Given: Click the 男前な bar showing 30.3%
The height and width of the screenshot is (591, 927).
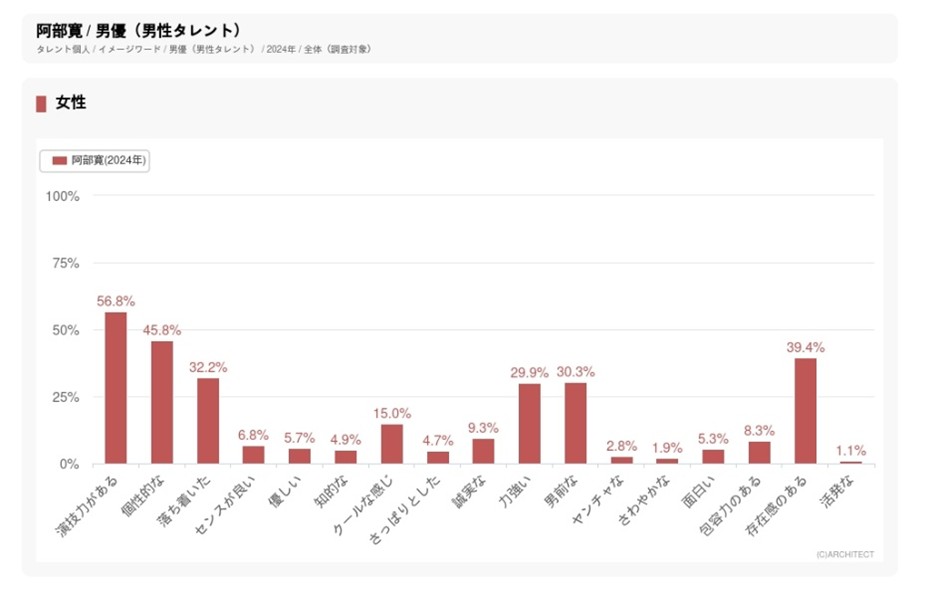Looking at the screenshot, I should (575, 424).
